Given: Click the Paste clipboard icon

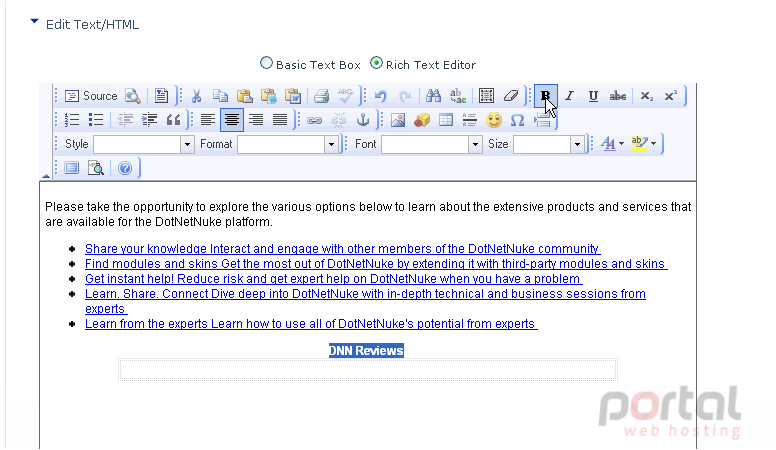Looking at the screenshot, I should click(x=244, y=96).
